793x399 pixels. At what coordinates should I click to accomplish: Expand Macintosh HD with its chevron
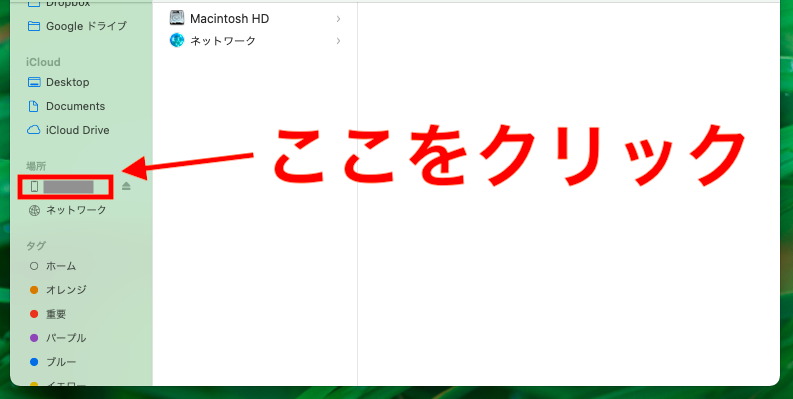338,19
